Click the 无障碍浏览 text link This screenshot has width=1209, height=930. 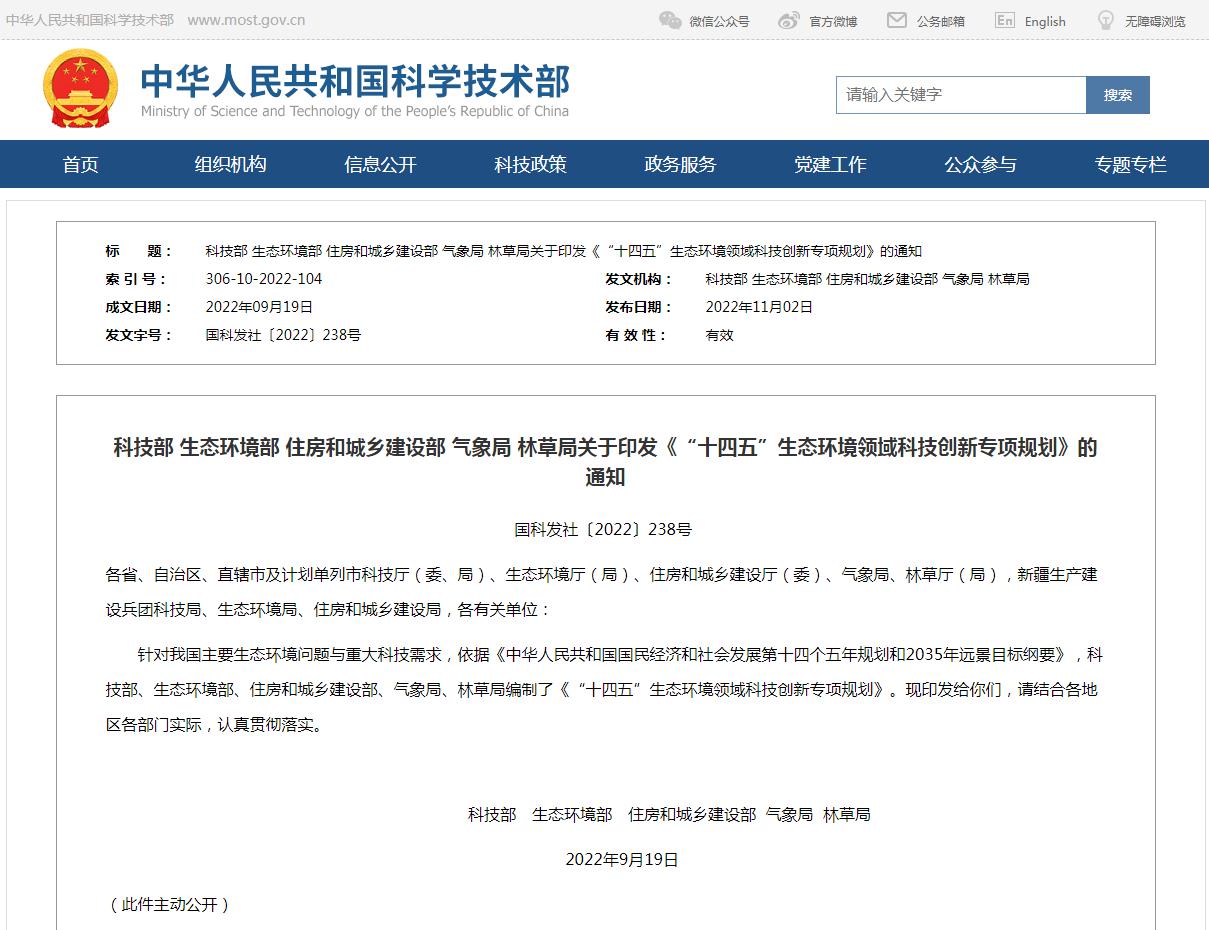coord(1155,21)
